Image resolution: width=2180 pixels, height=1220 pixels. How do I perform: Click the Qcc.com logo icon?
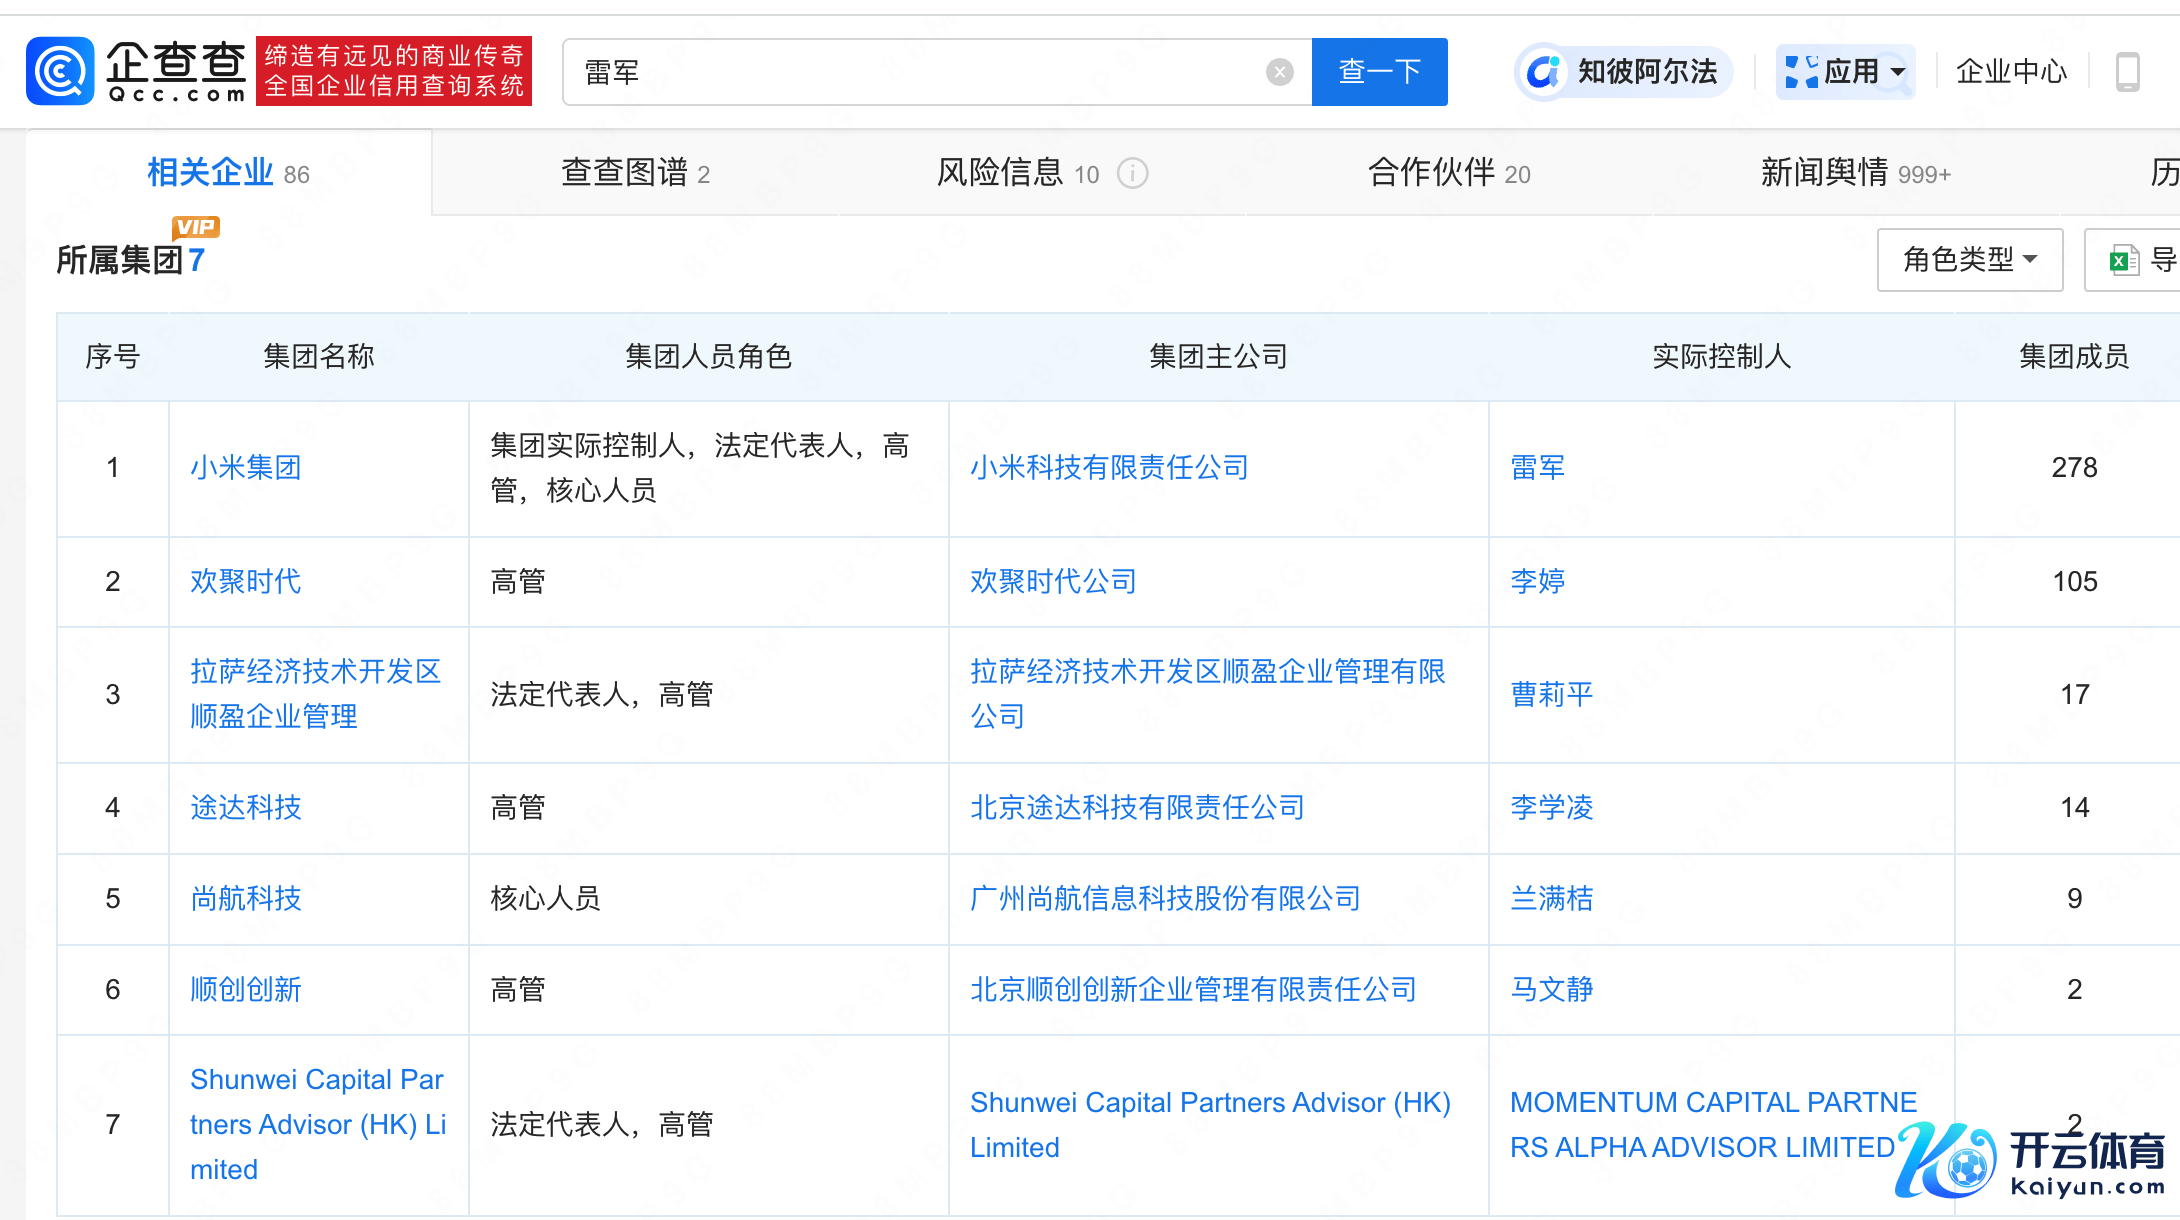(60, 71)
